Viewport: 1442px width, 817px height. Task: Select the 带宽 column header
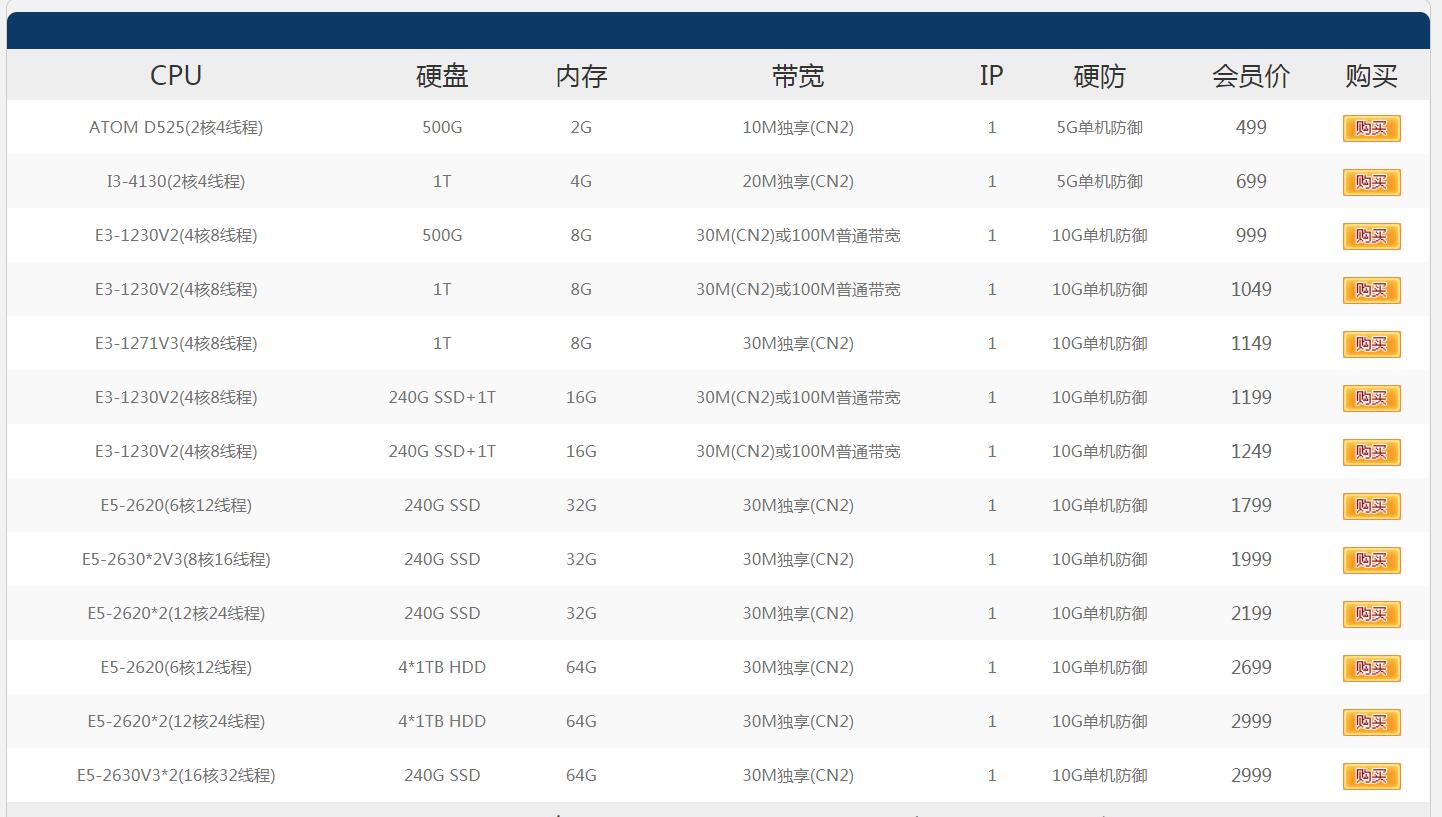[x=798, y=76]
